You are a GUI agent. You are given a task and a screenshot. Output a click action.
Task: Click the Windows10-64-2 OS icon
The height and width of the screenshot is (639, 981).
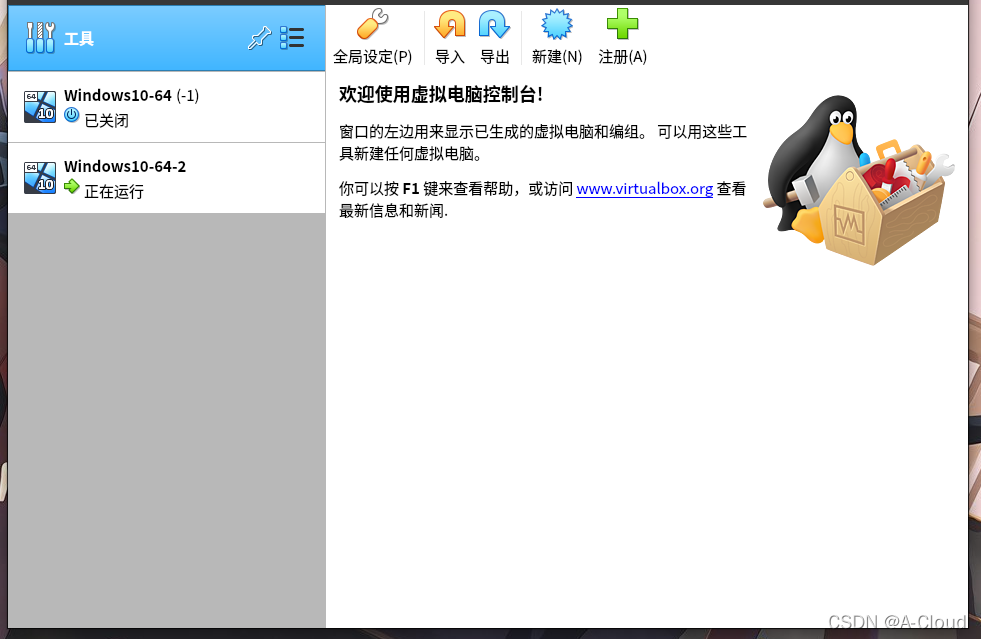(x=40, y=178)
